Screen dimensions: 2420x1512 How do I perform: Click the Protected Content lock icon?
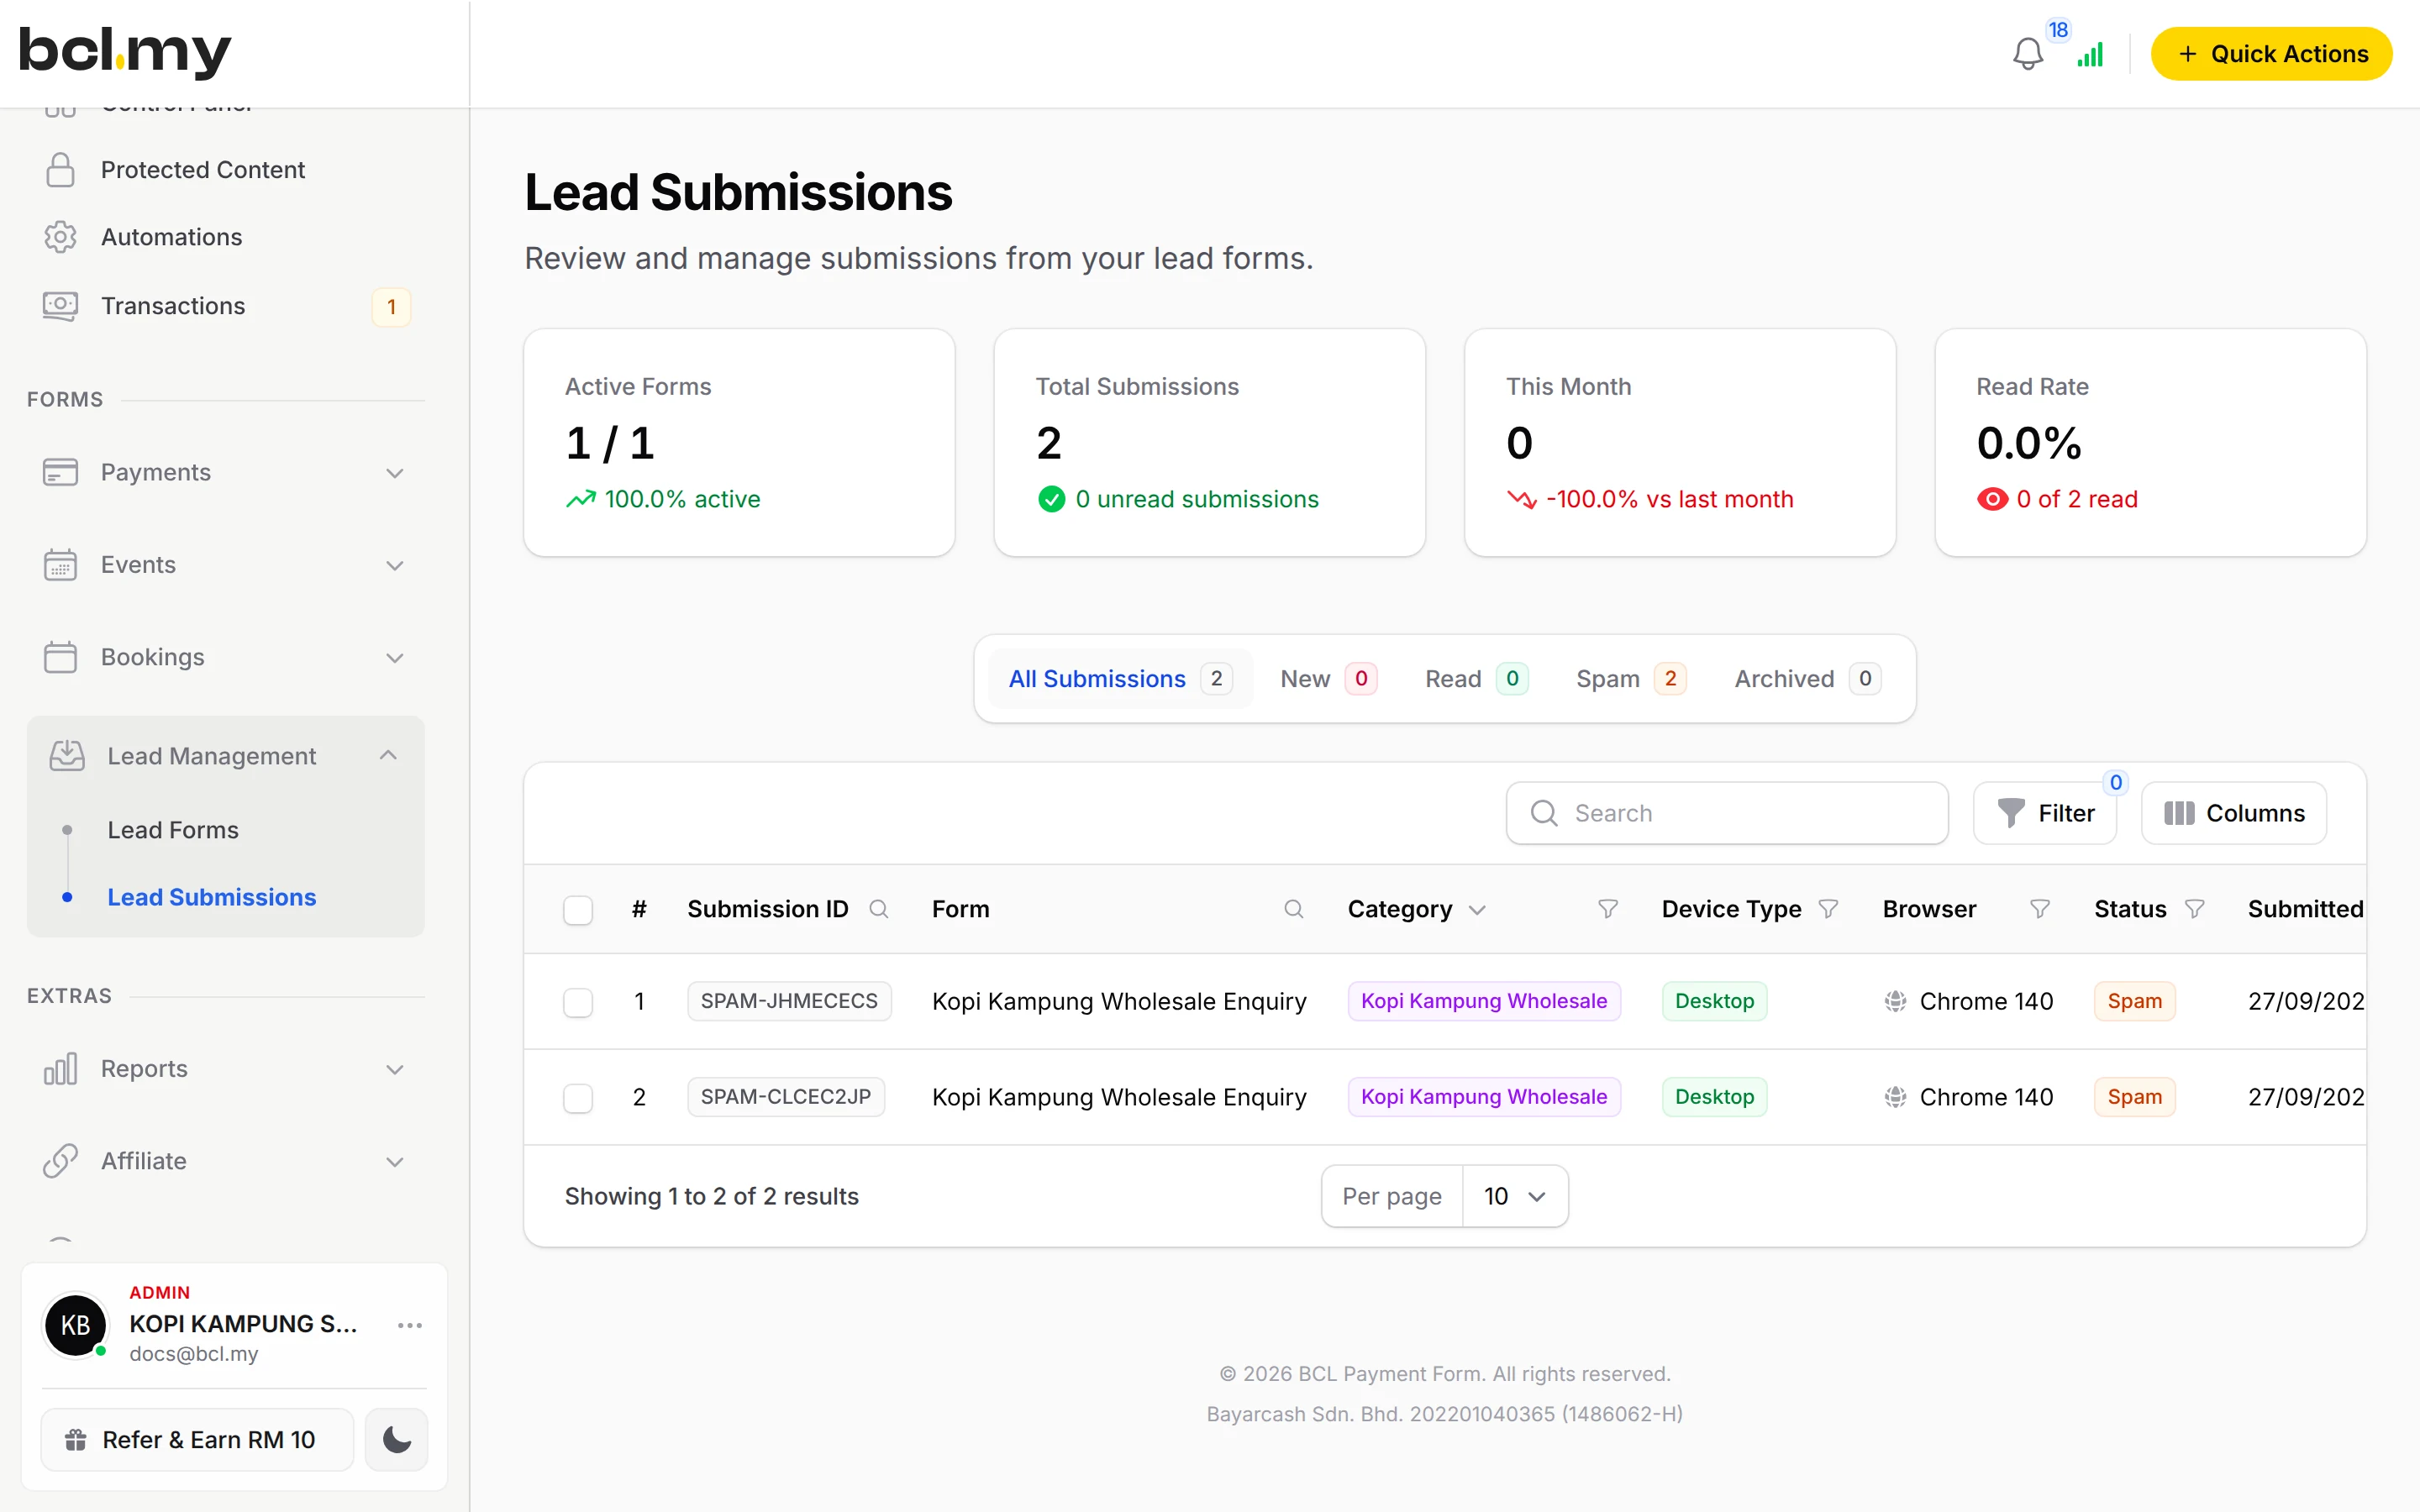pyautogui.click(x=60, y=170)
